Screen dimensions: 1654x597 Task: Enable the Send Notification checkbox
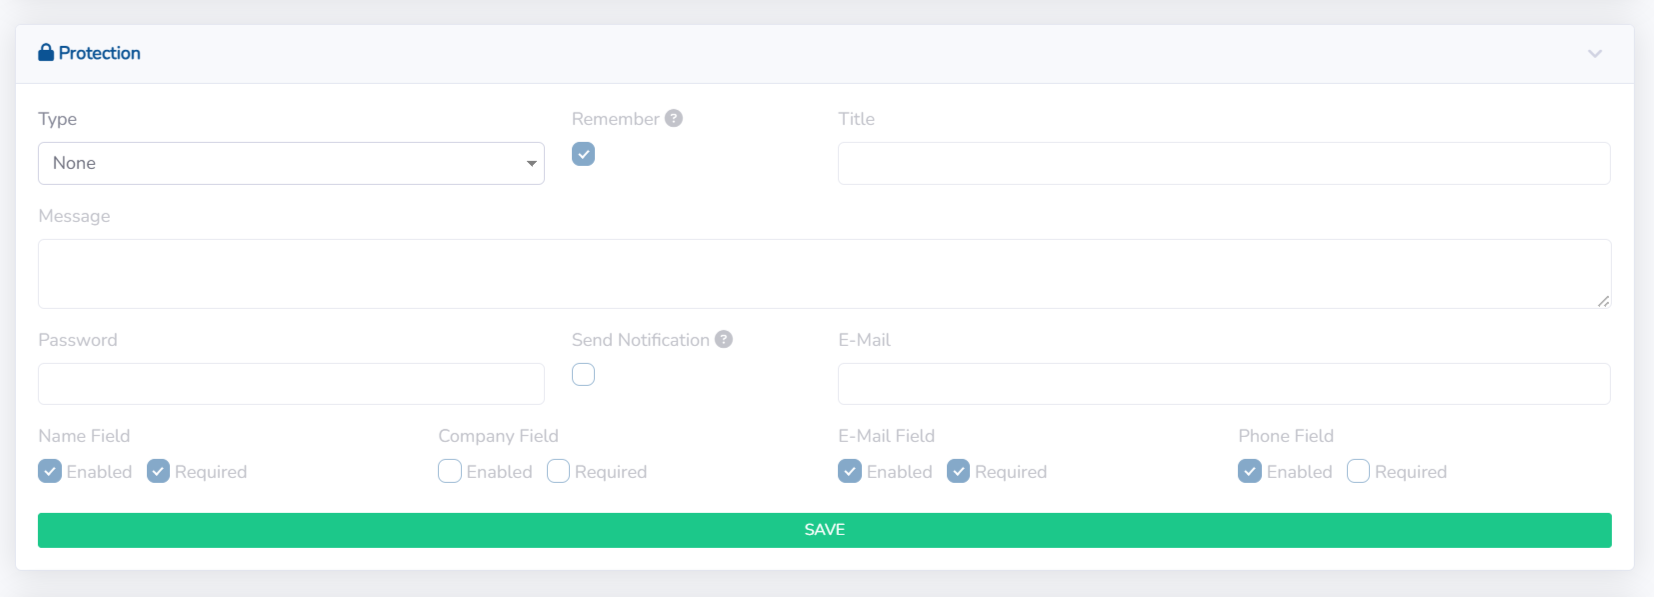583,374
